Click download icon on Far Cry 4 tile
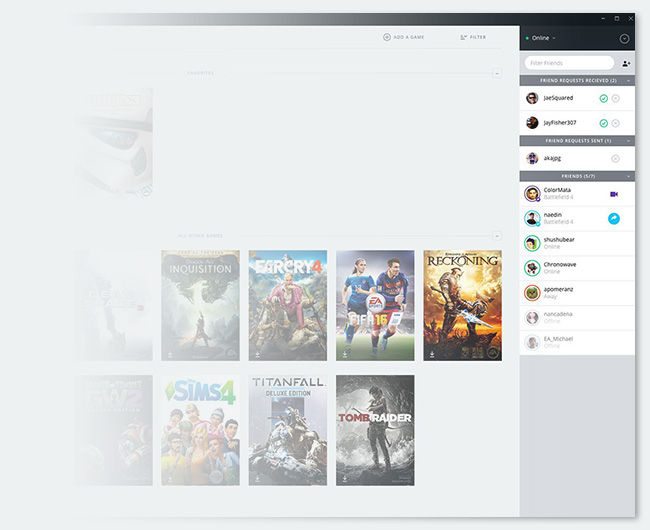Screen dimensions: 650x530 point(257,354)
